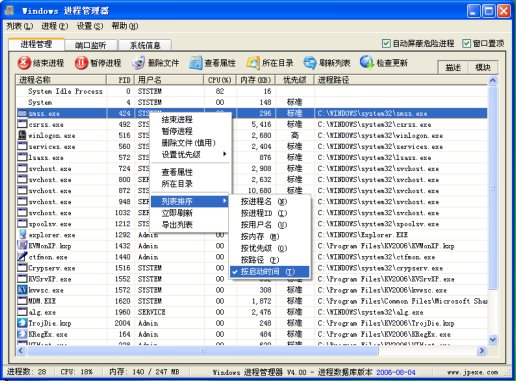Viewport: 516px width, 381px height.
Task: Click the PID column header
Action: click(120, 80)
